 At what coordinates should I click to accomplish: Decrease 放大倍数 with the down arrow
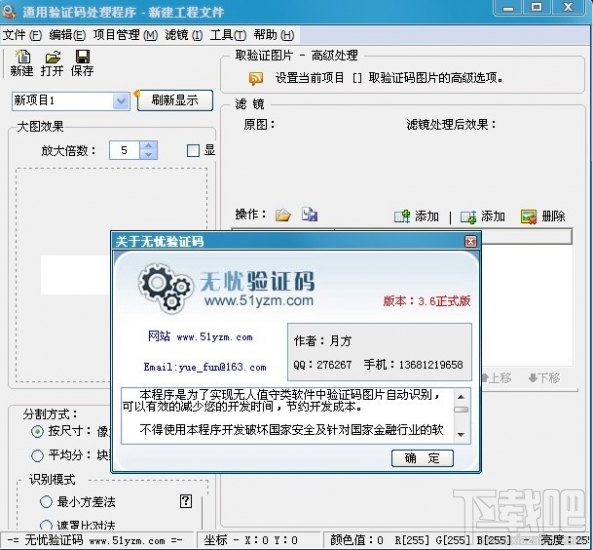(149, 155)
